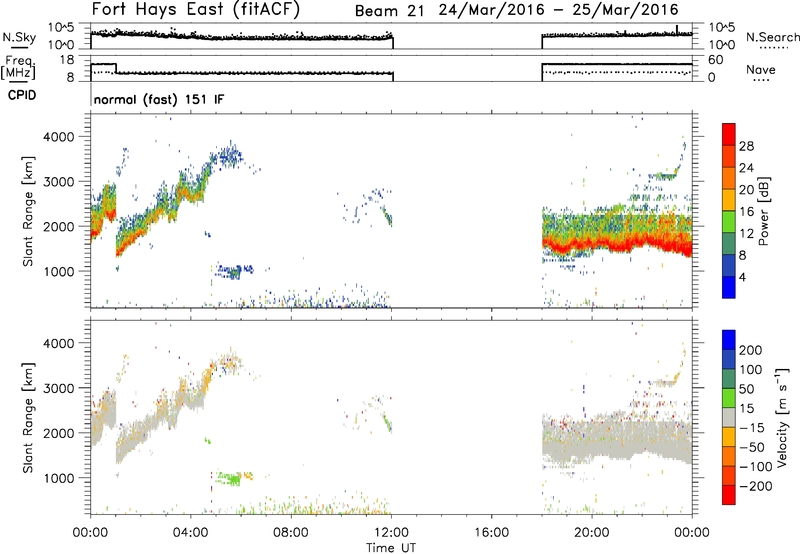Click the blue segment of the Power color bar

click(x=729, y=287)
